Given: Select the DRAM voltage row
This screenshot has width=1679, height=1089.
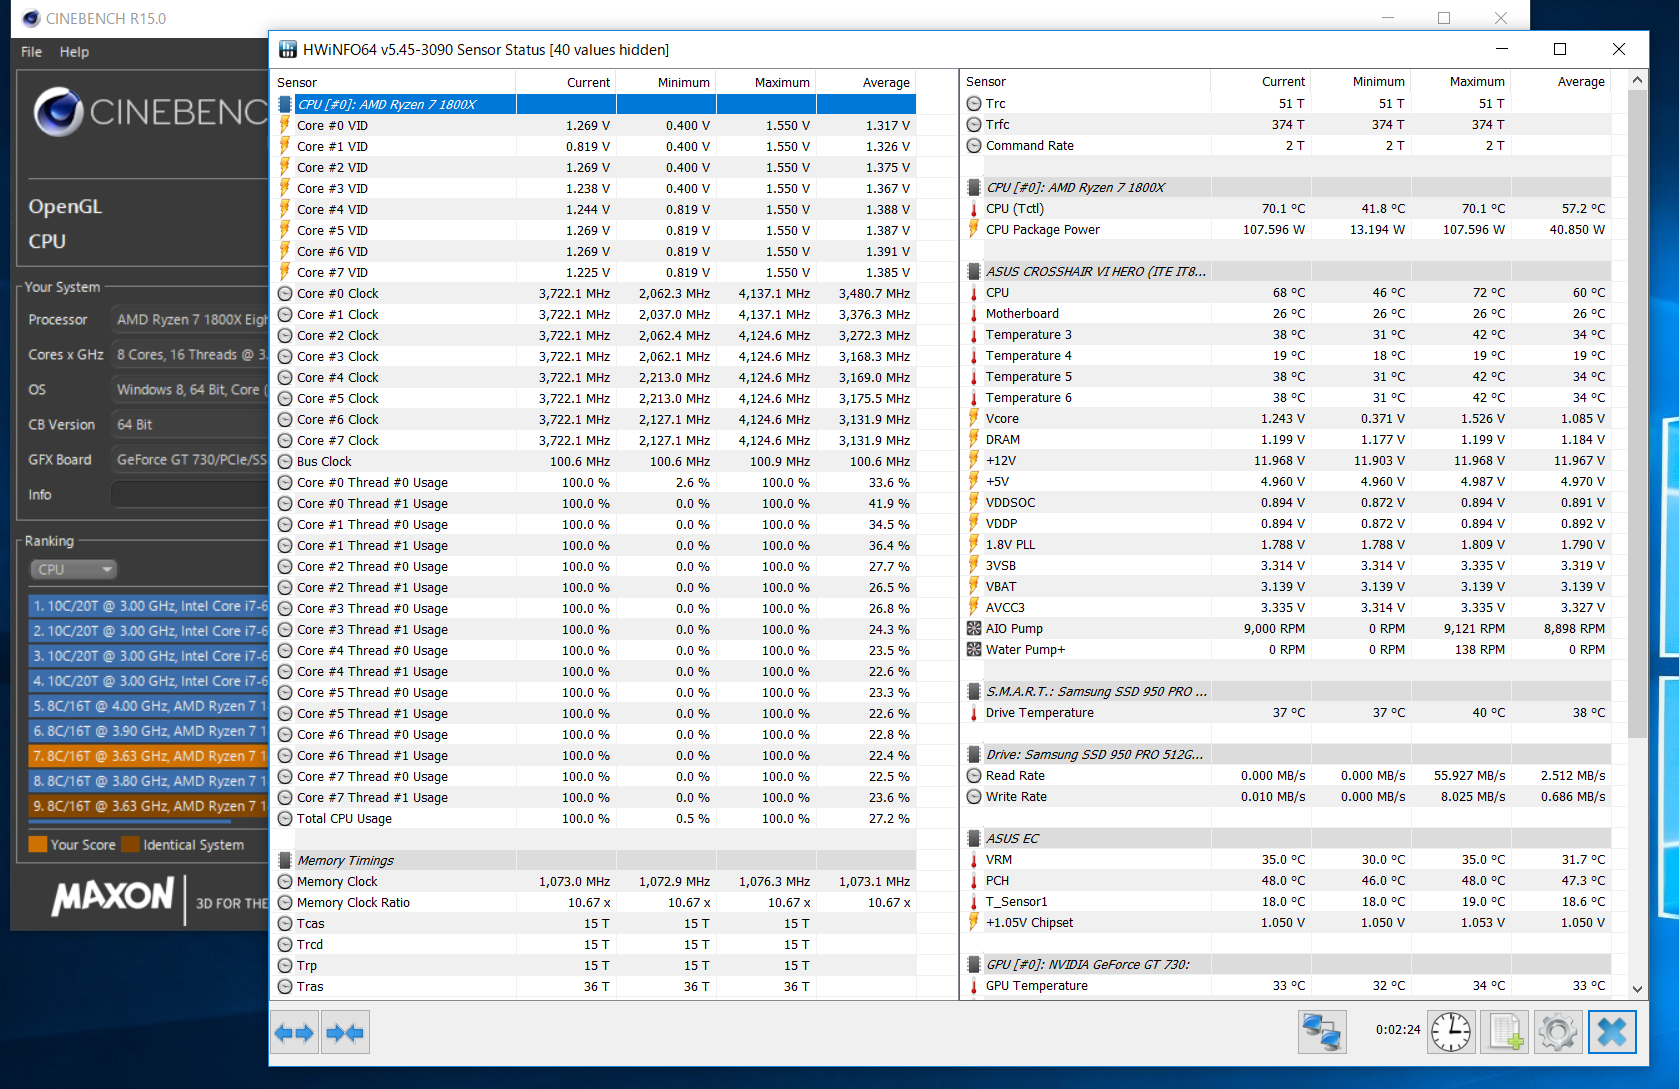Looking at the screenshot, I should pos(1287,439).
